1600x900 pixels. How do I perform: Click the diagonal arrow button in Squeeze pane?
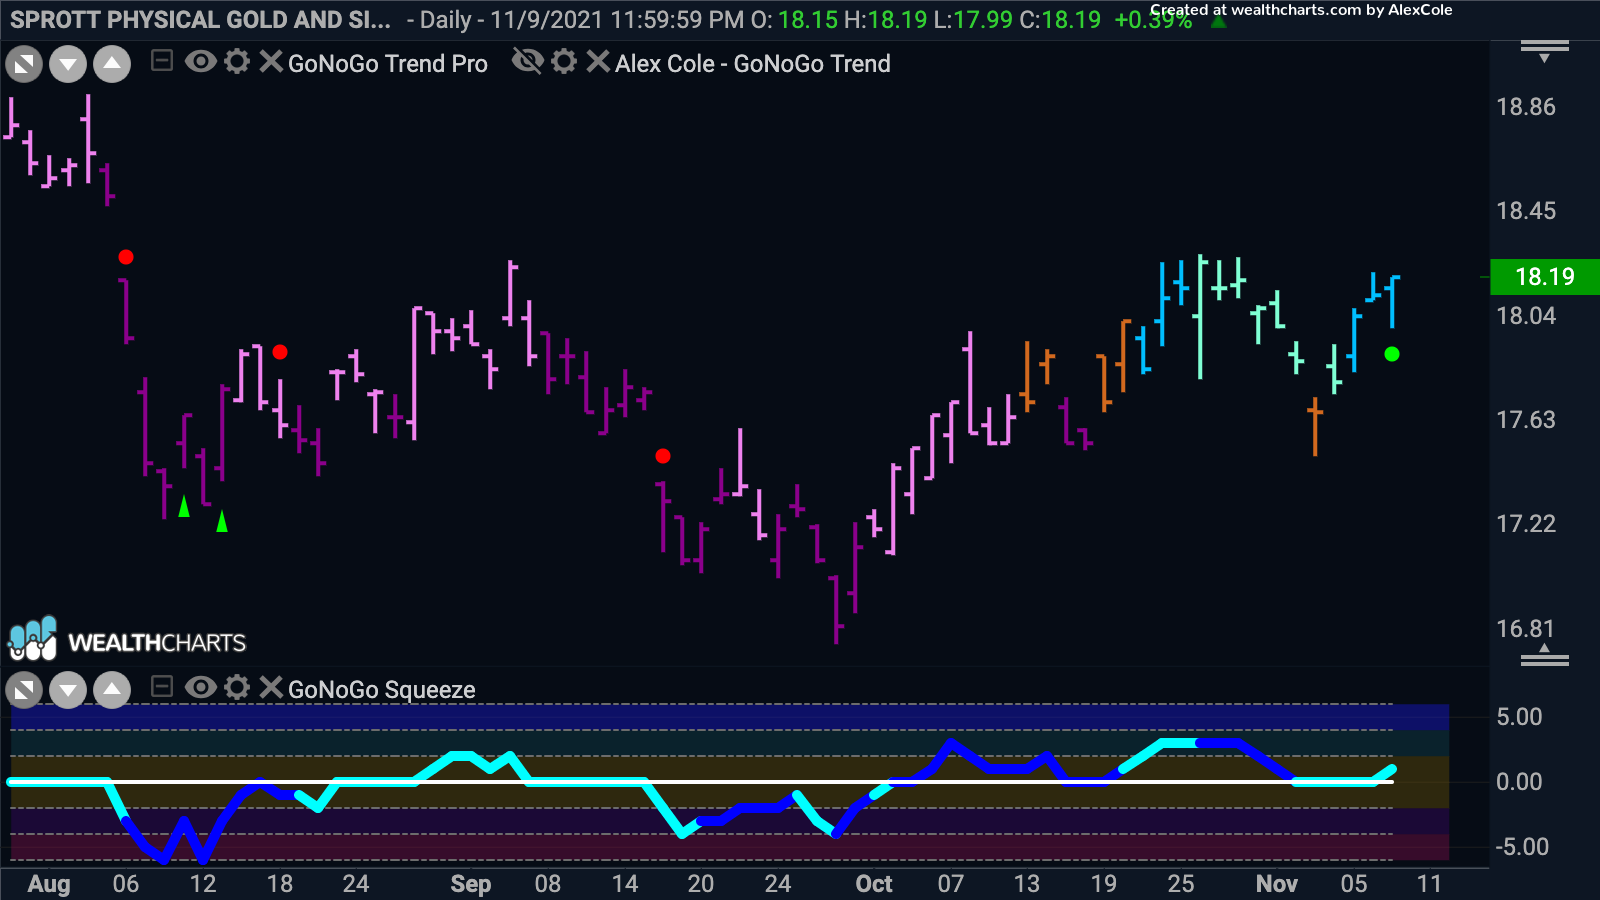[24, 690]
